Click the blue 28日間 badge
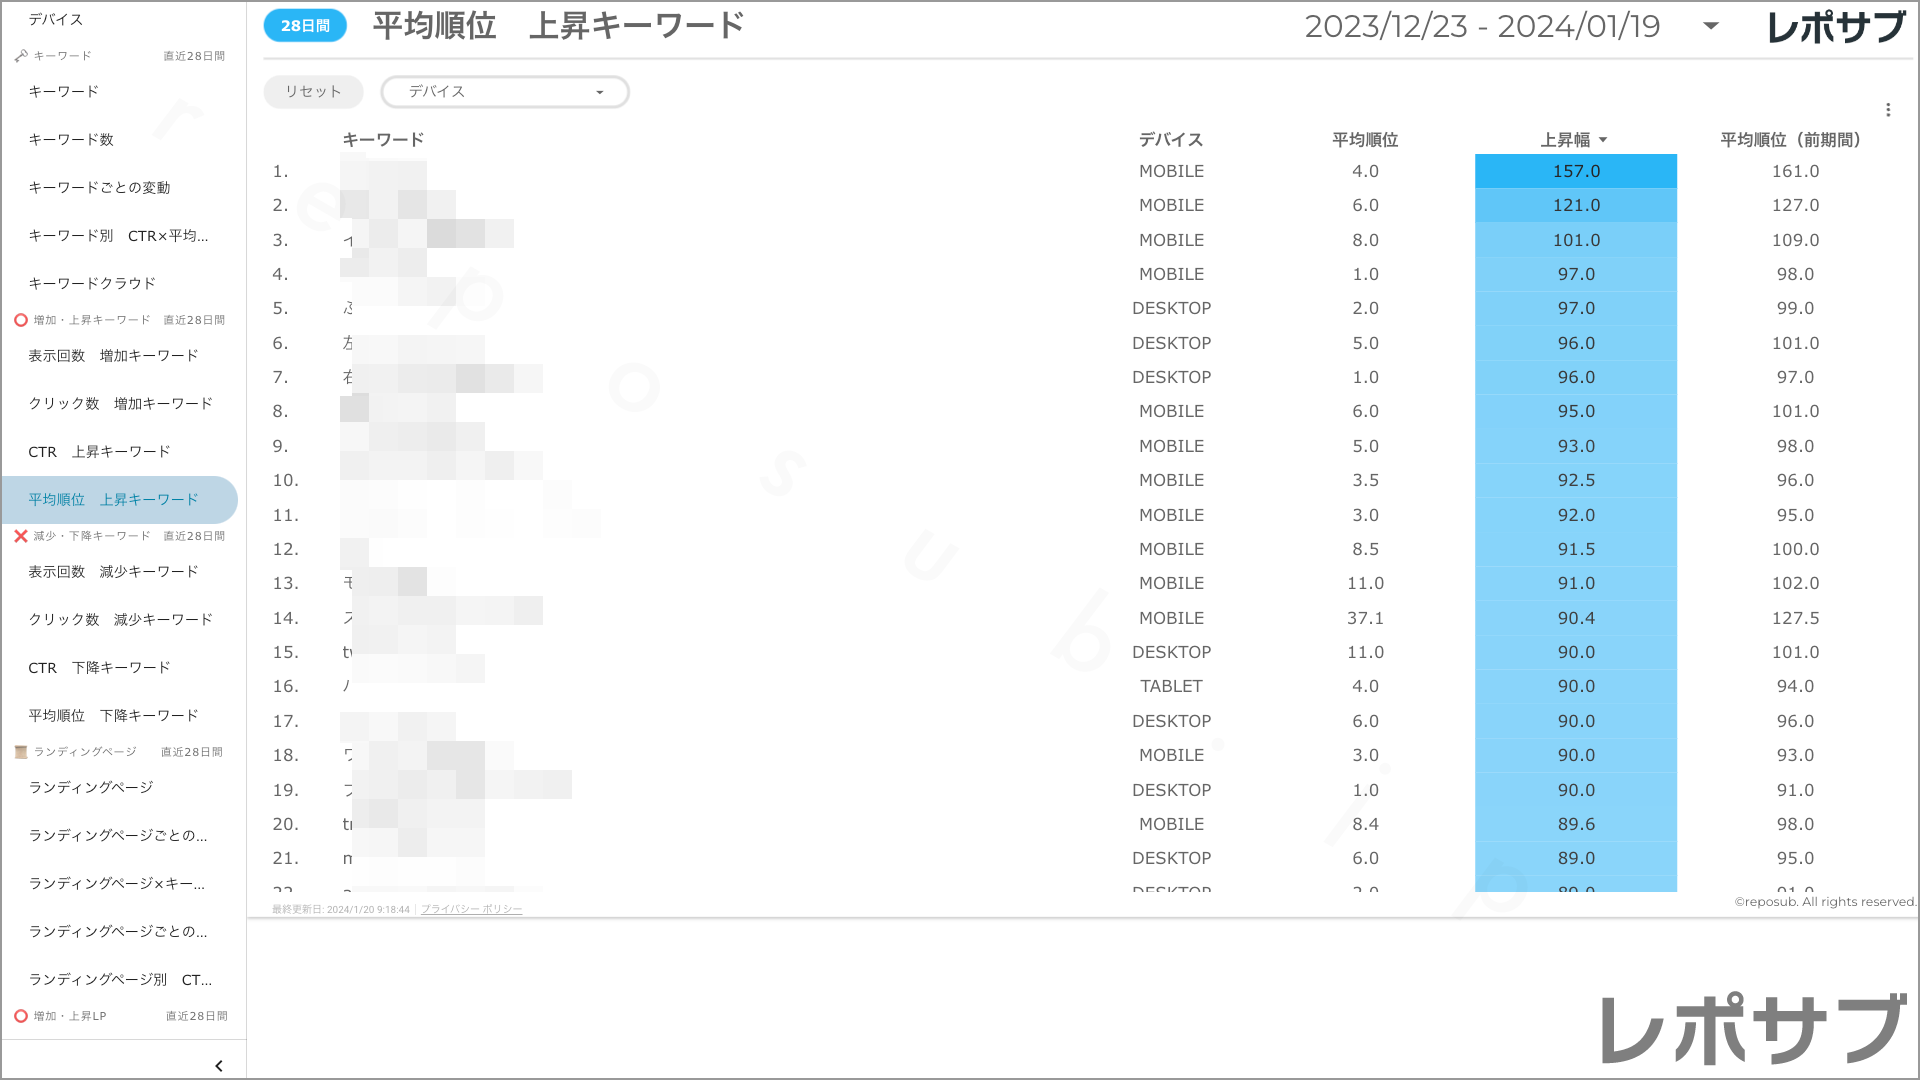Screen dimensions: 1920x1080 [305, 25]
